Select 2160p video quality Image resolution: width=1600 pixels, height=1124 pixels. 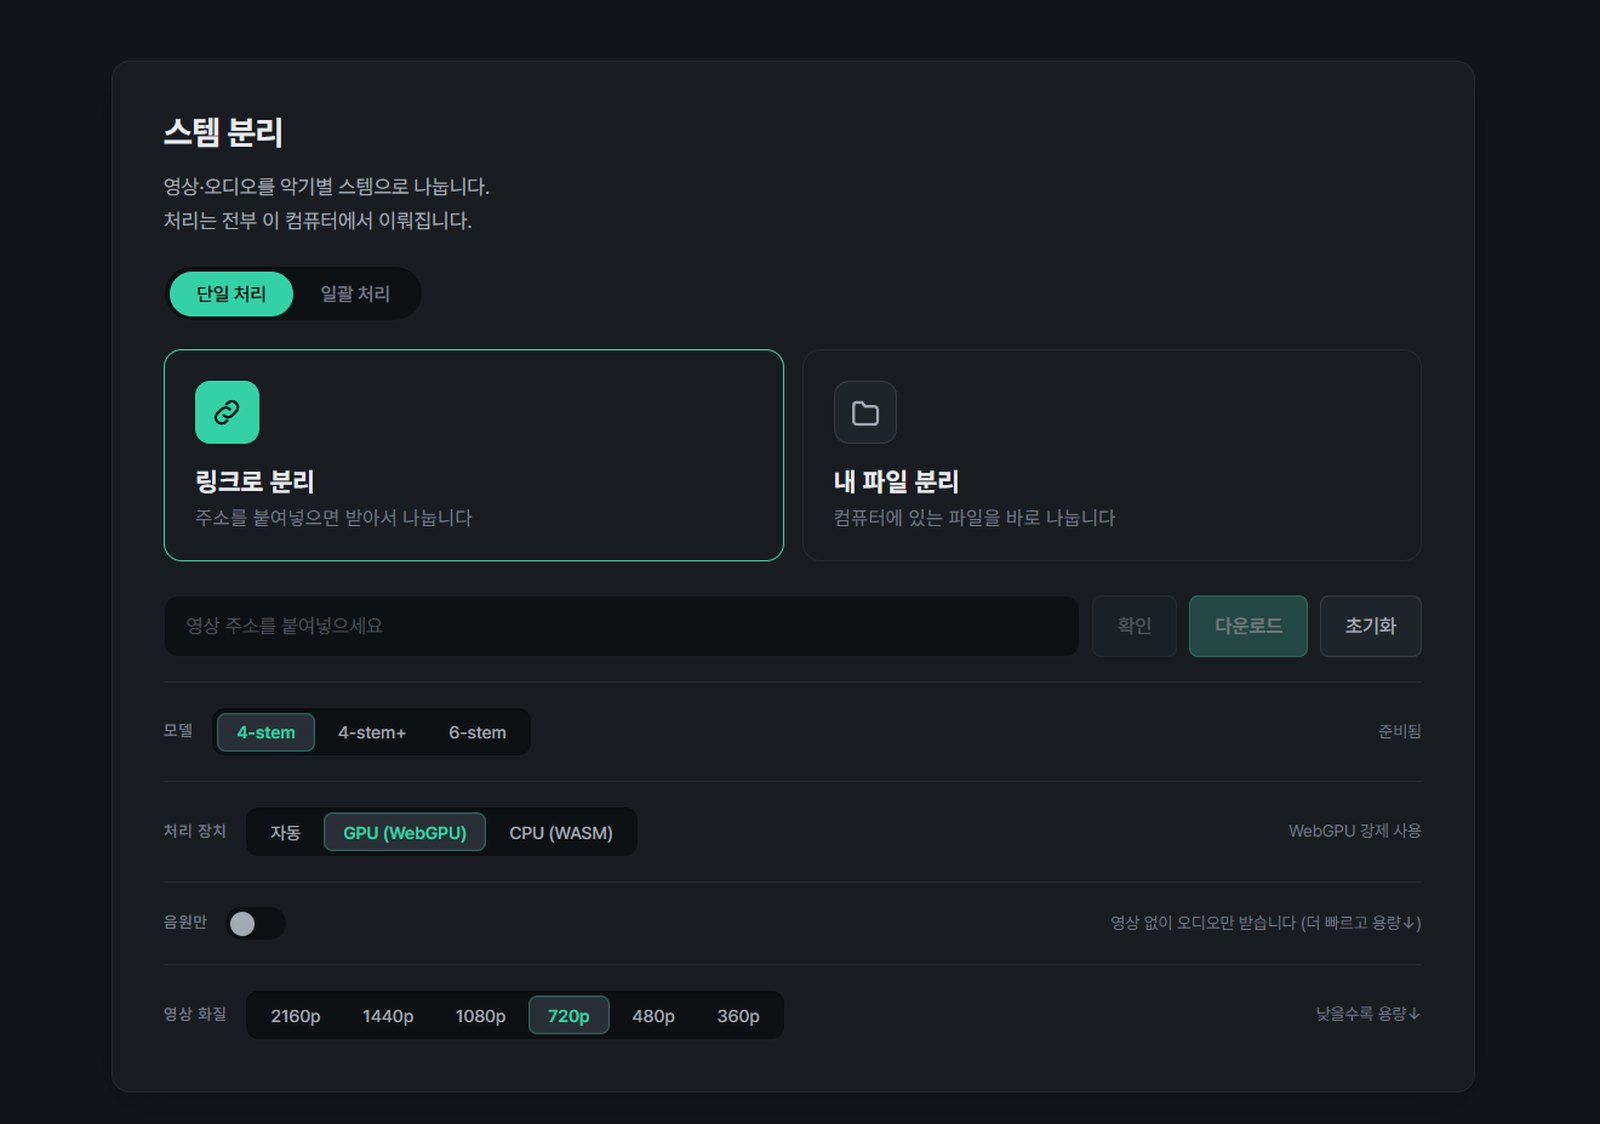[x=296, y=1015]
